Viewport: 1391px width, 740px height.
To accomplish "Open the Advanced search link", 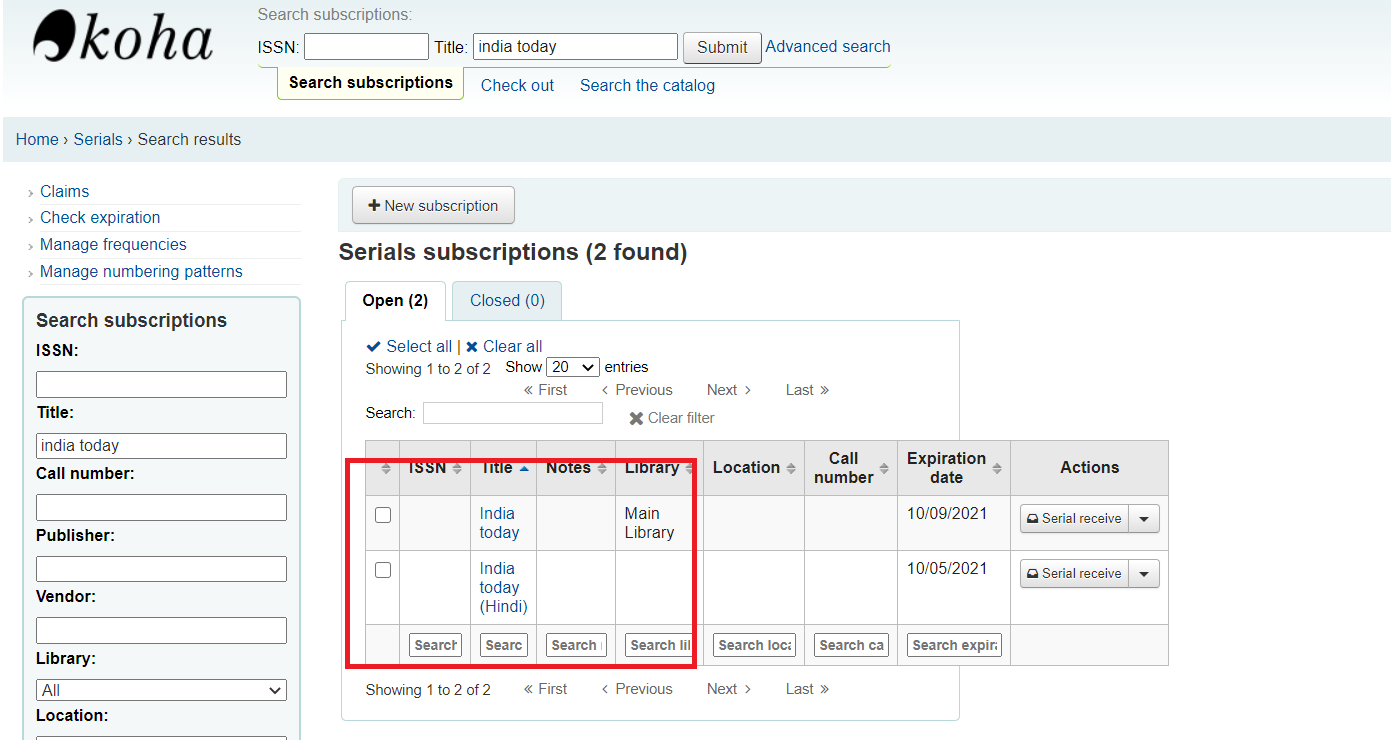I will pyautogui.click(x=827, y=46).
